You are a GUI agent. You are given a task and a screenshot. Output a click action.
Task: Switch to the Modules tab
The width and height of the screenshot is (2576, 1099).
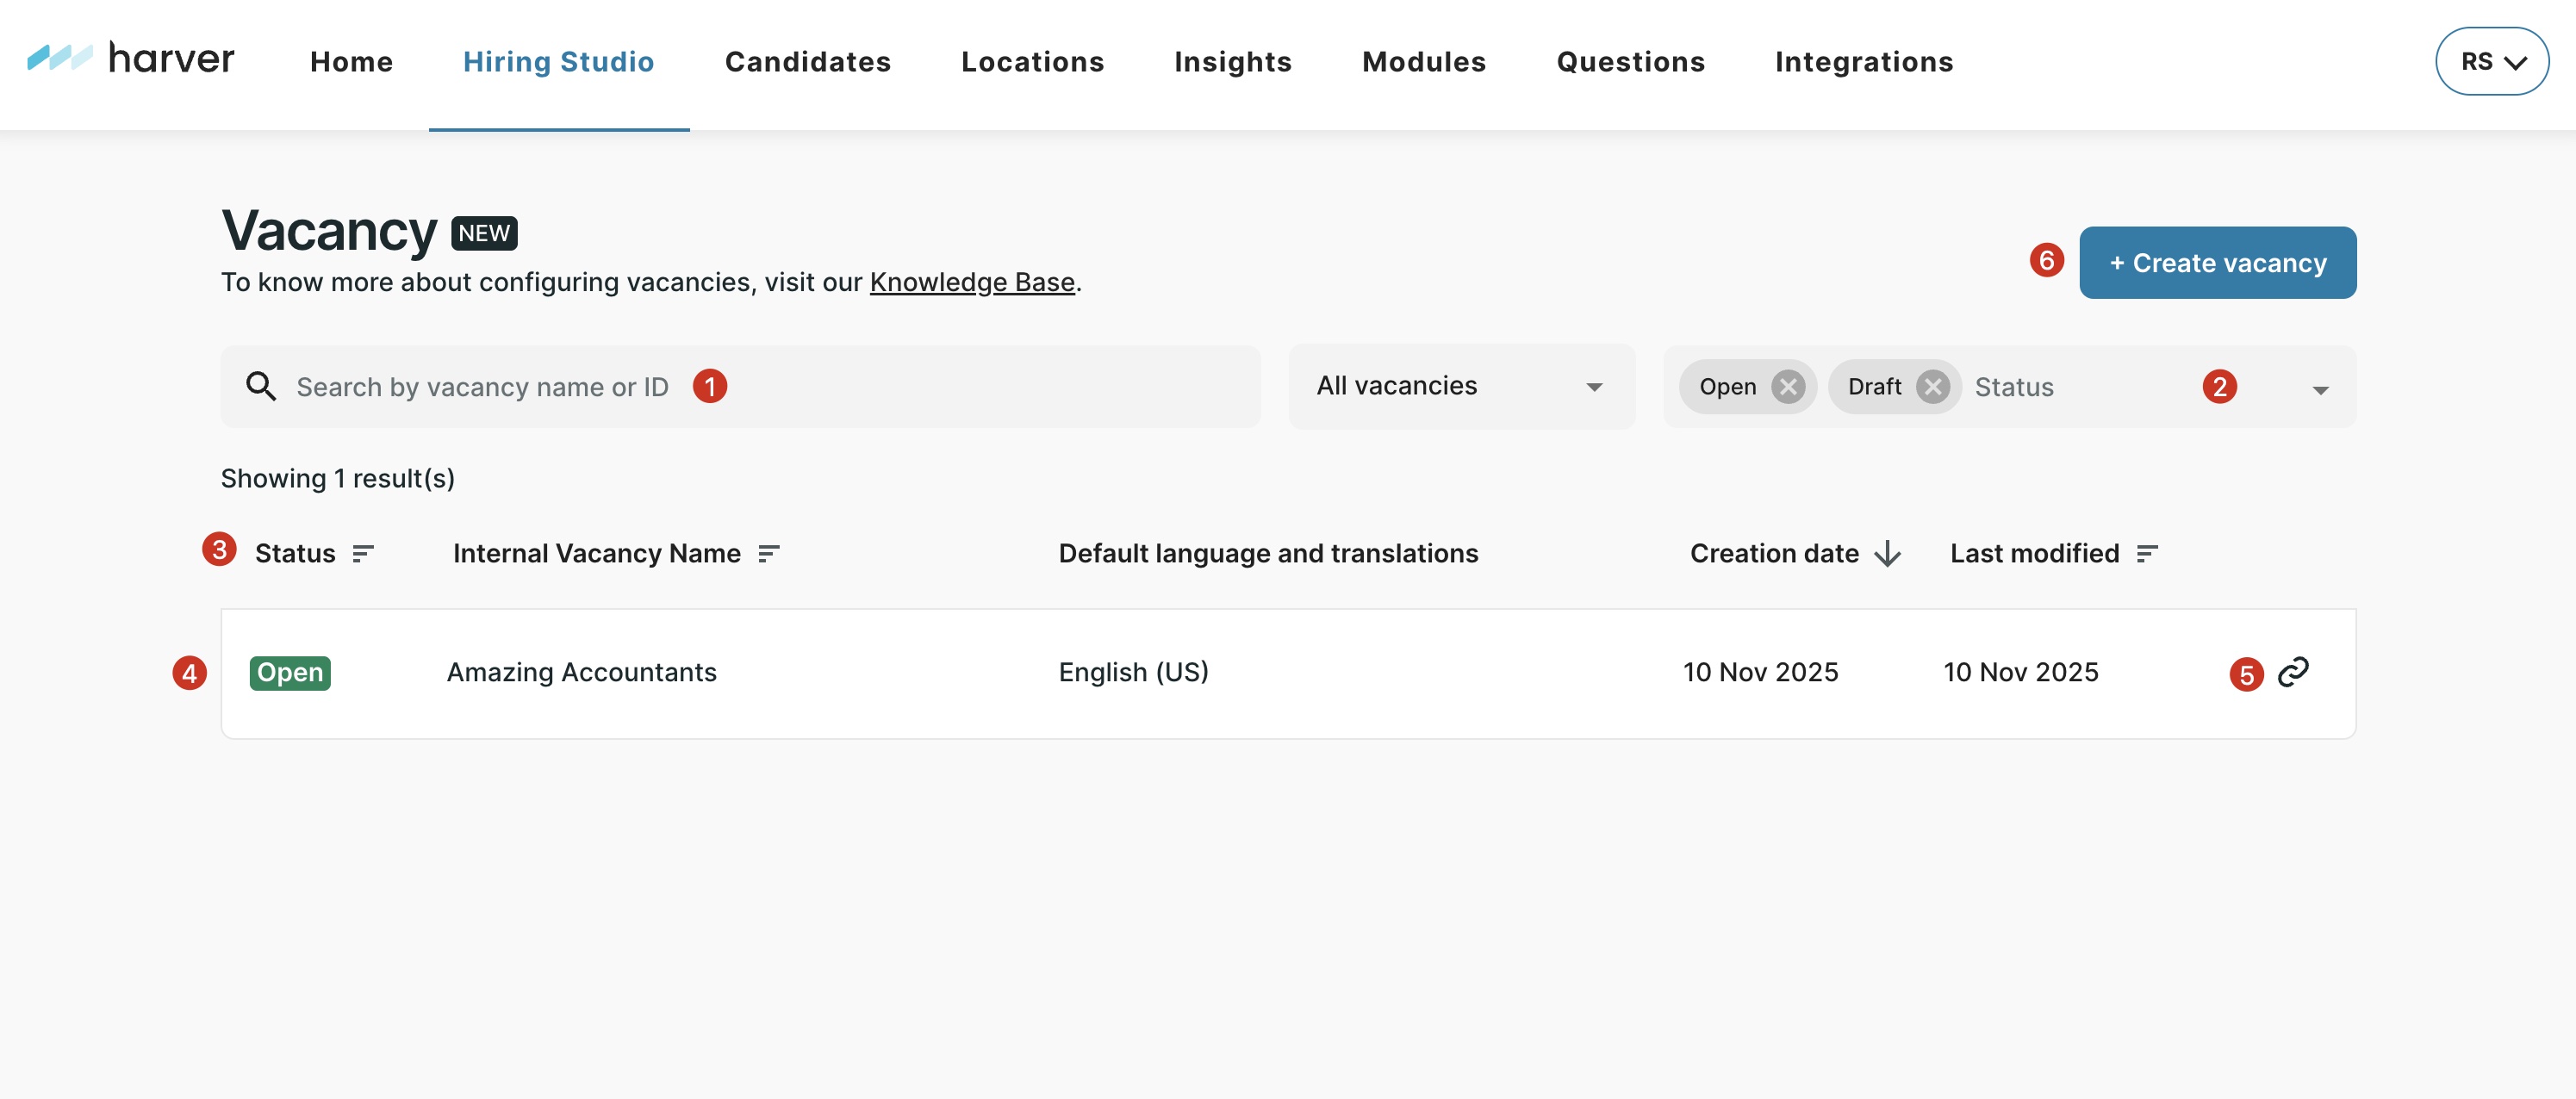(x=1423, y=62)
